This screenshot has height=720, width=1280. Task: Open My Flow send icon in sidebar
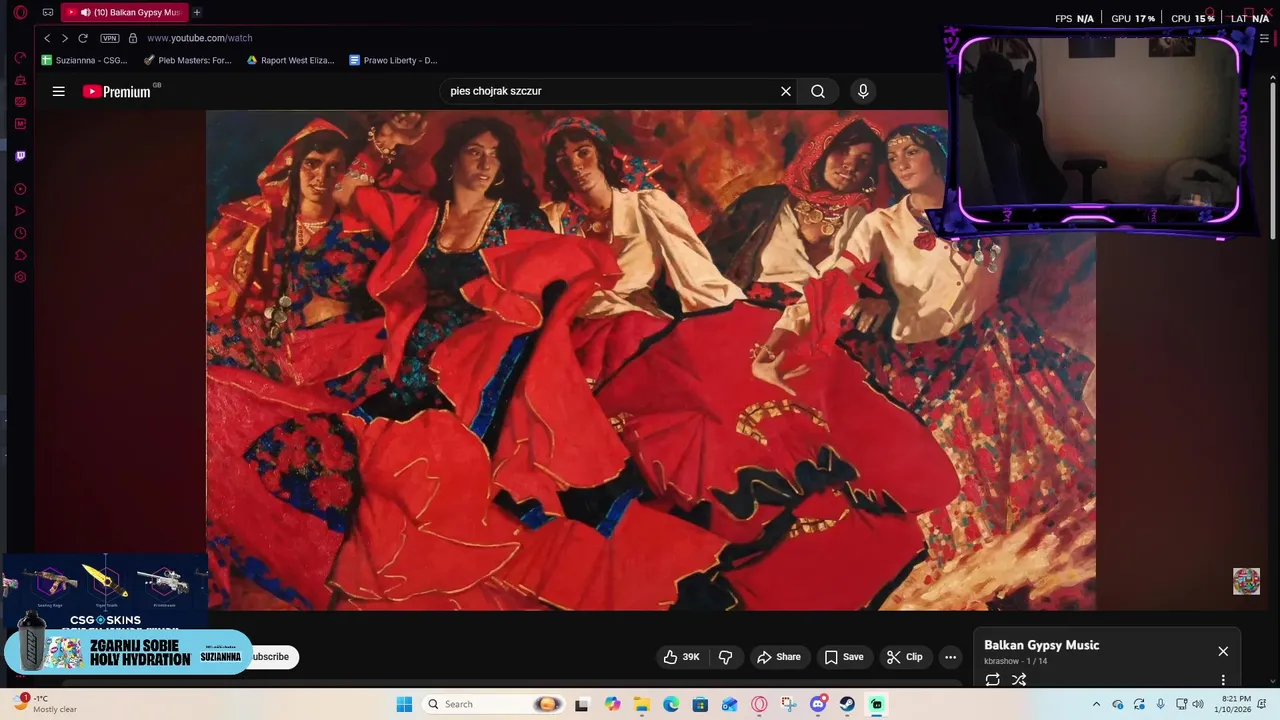pyautogui.click(x=20, y=211)
